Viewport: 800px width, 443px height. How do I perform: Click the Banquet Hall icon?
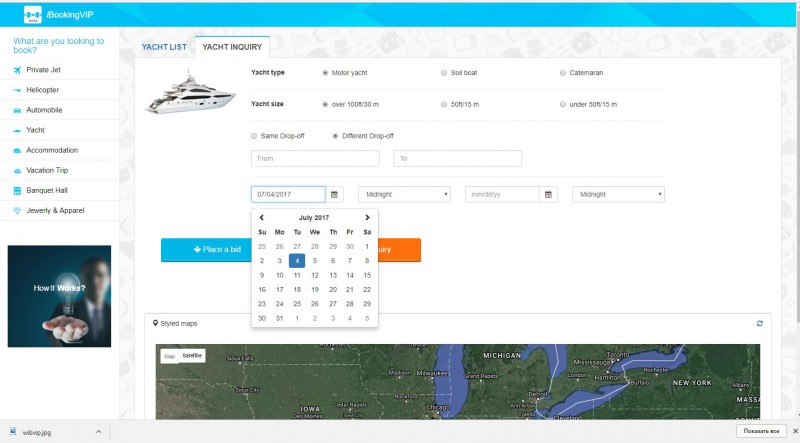(x=17, y=190)
